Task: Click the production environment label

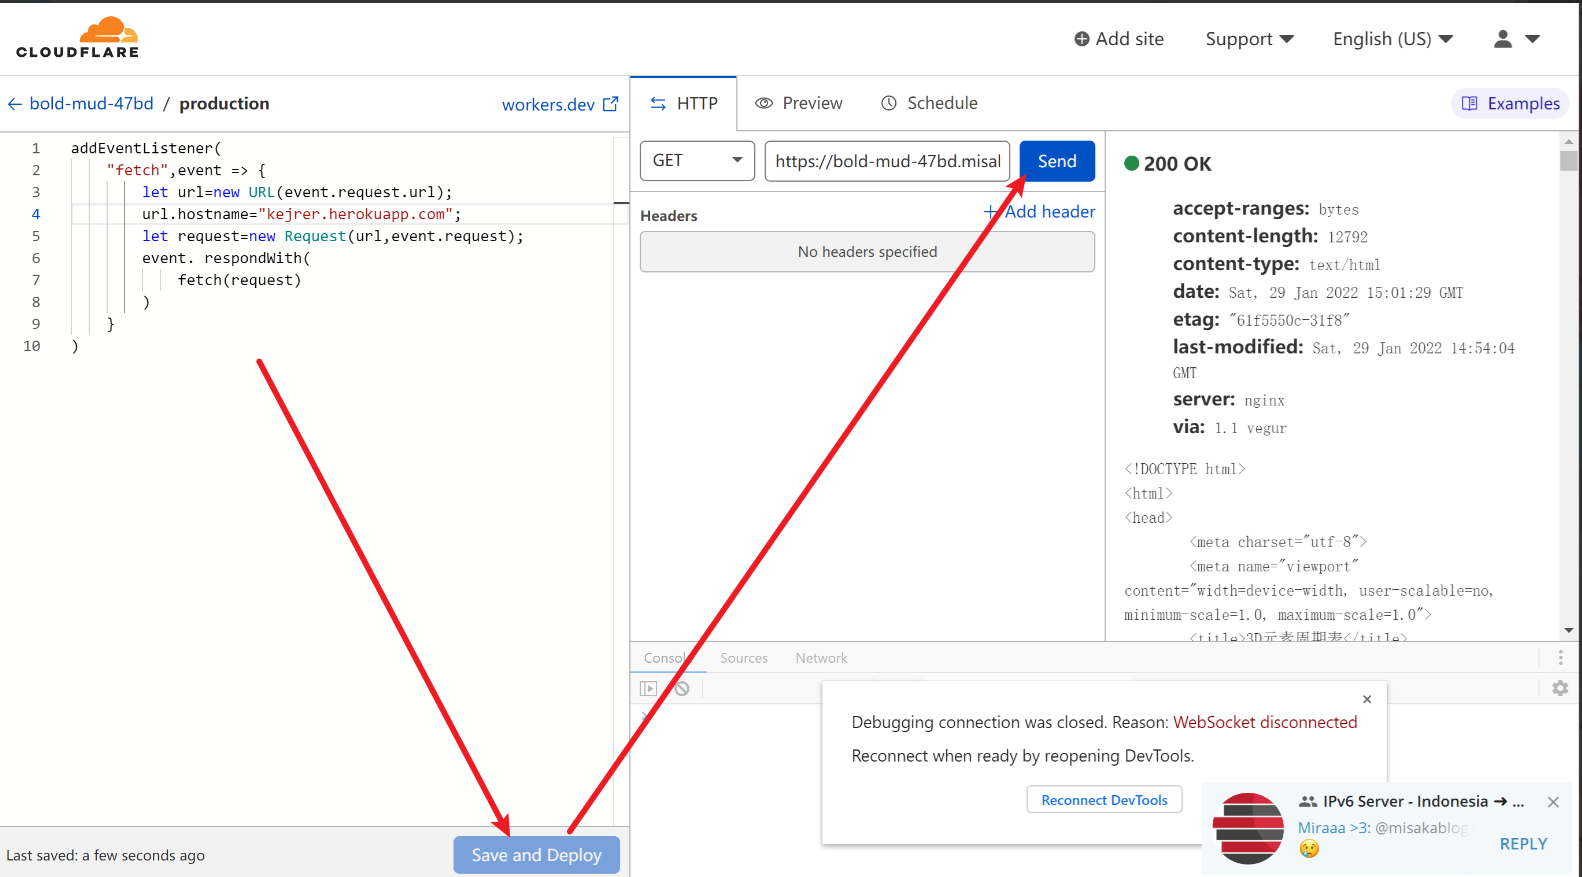Action: 224,104
